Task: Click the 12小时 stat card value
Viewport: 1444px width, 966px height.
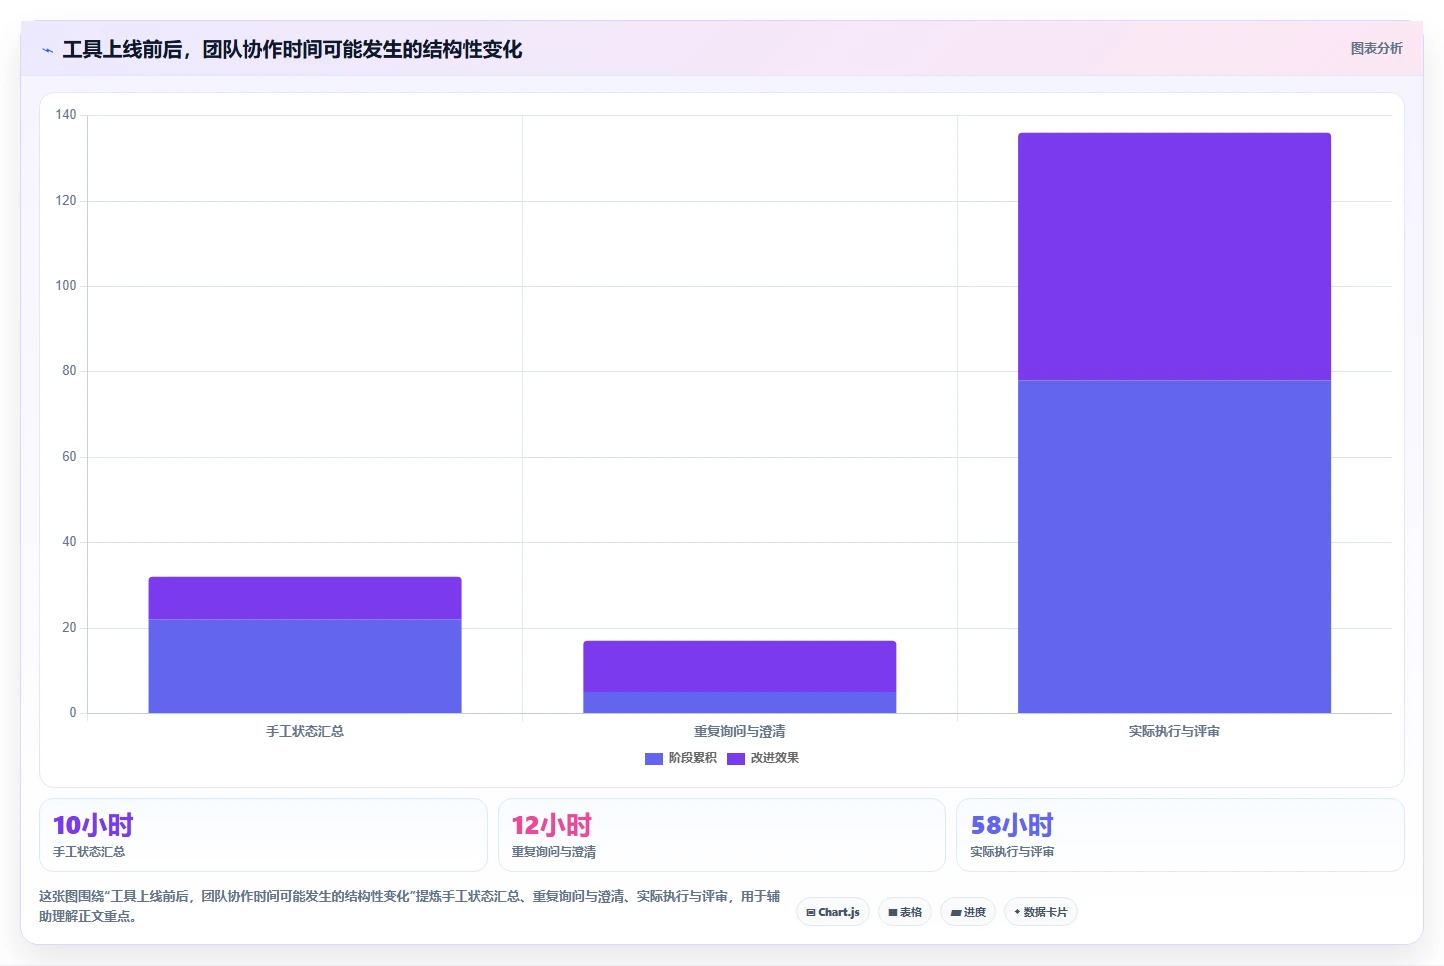Action: coord(552,825)
